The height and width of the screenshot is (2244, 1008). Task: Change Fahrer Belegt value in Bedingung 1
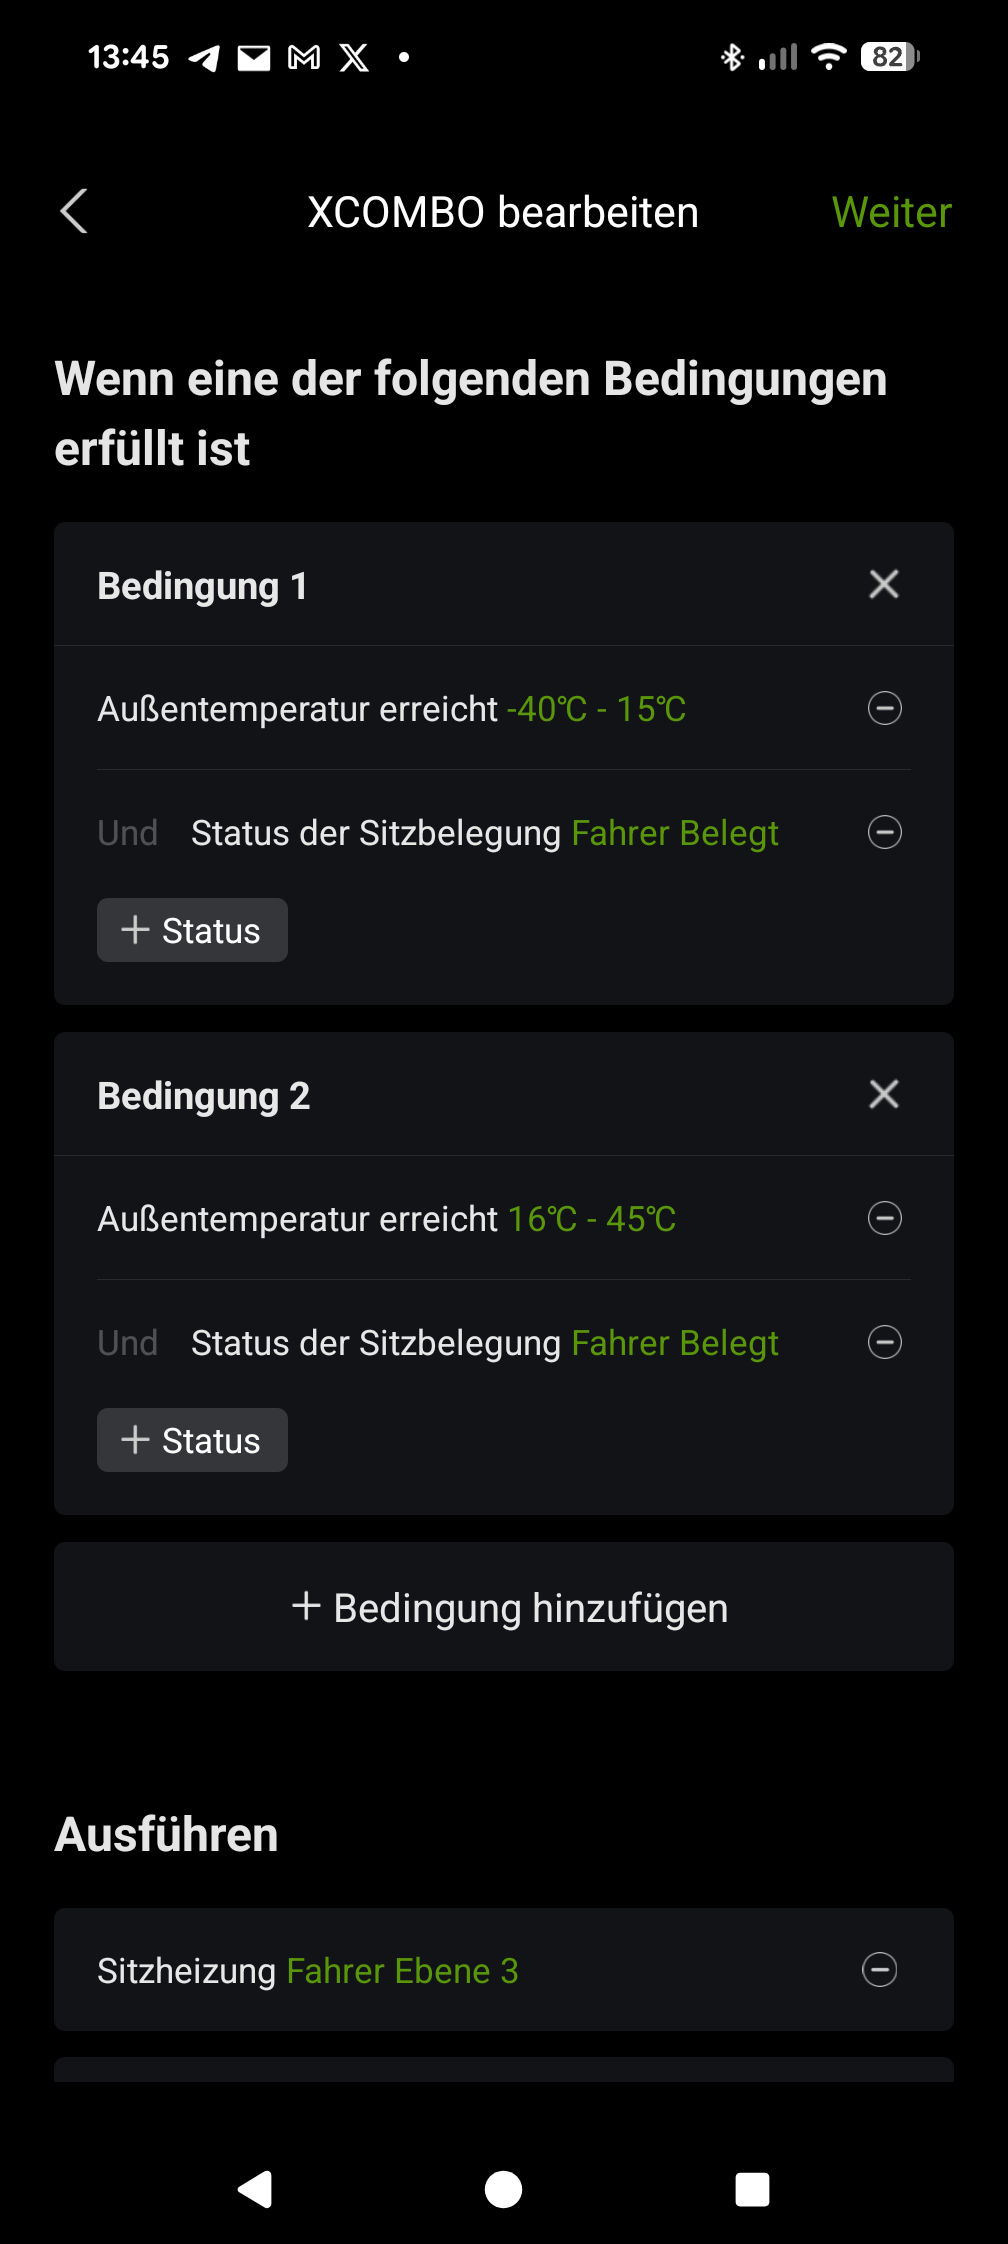675,833
